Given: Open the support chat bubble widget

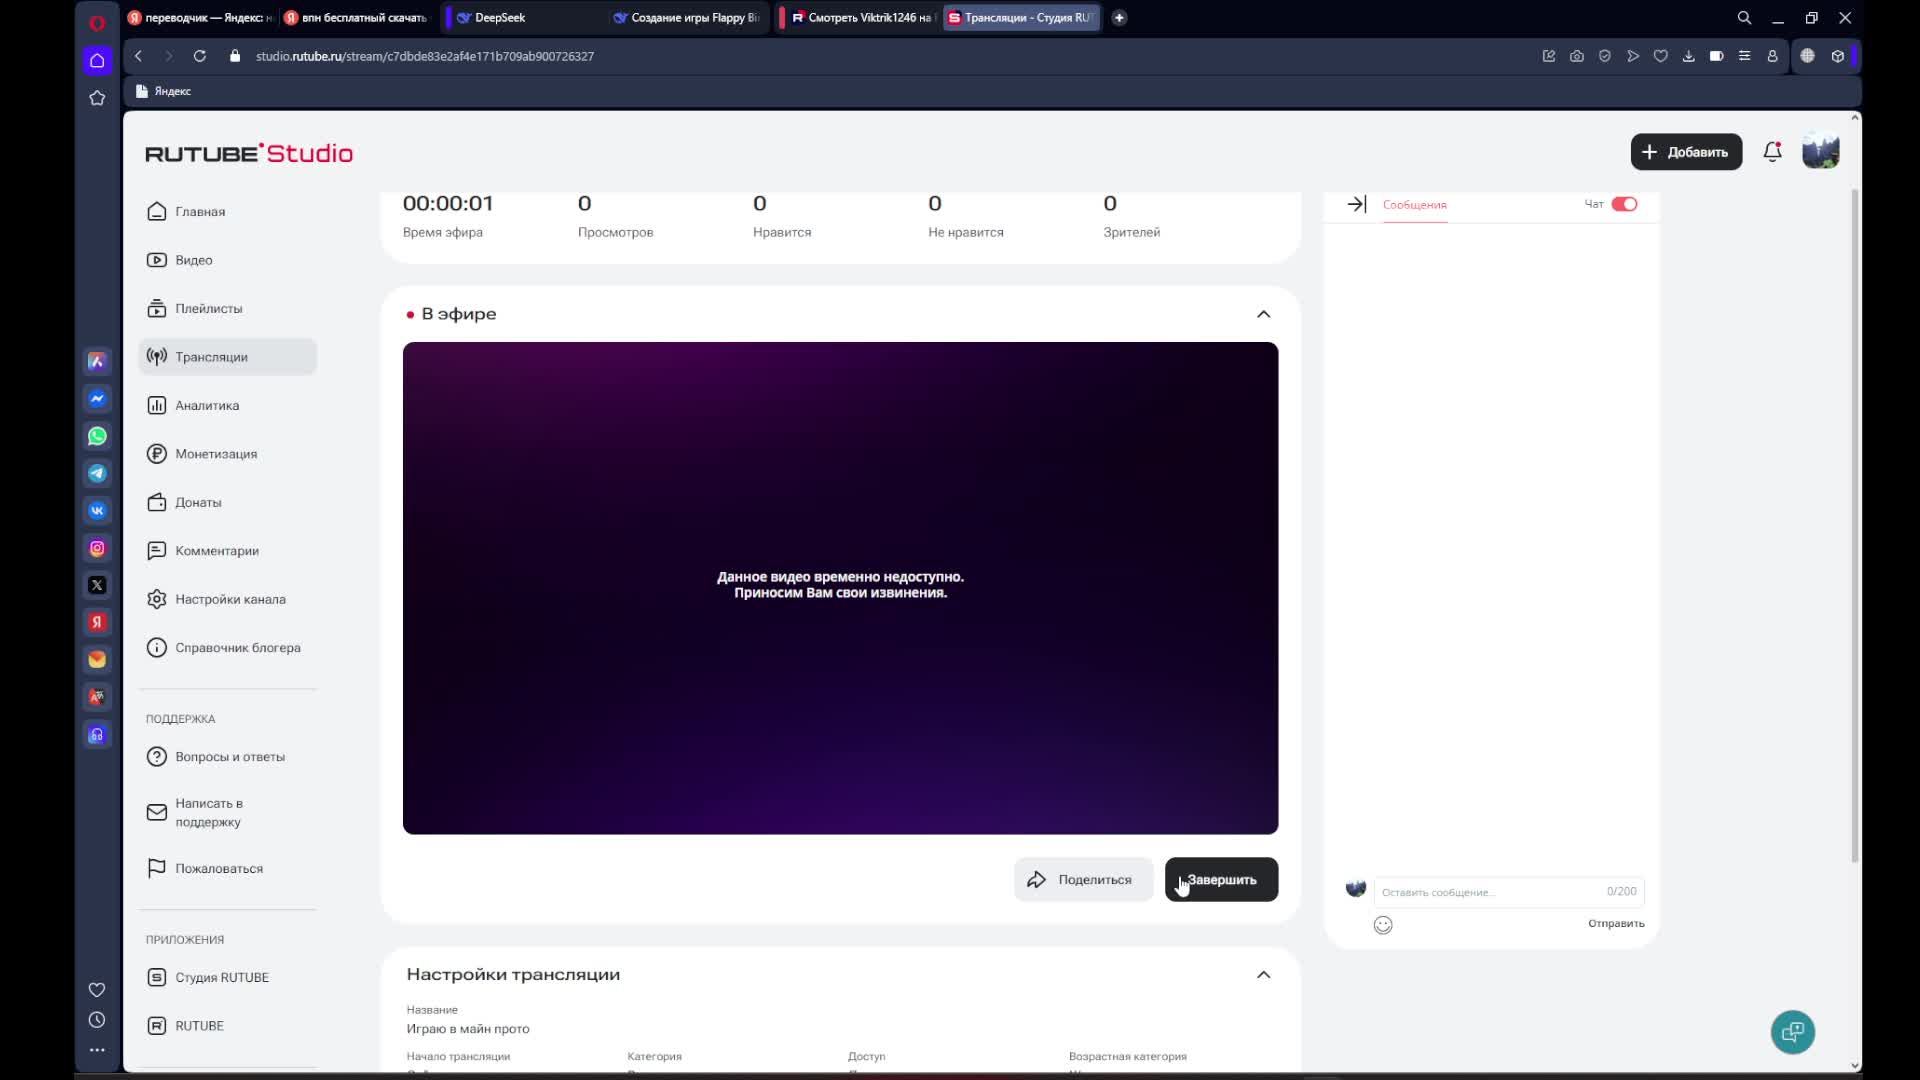Looking at the screenshot, I should tap(1792, 1032).
